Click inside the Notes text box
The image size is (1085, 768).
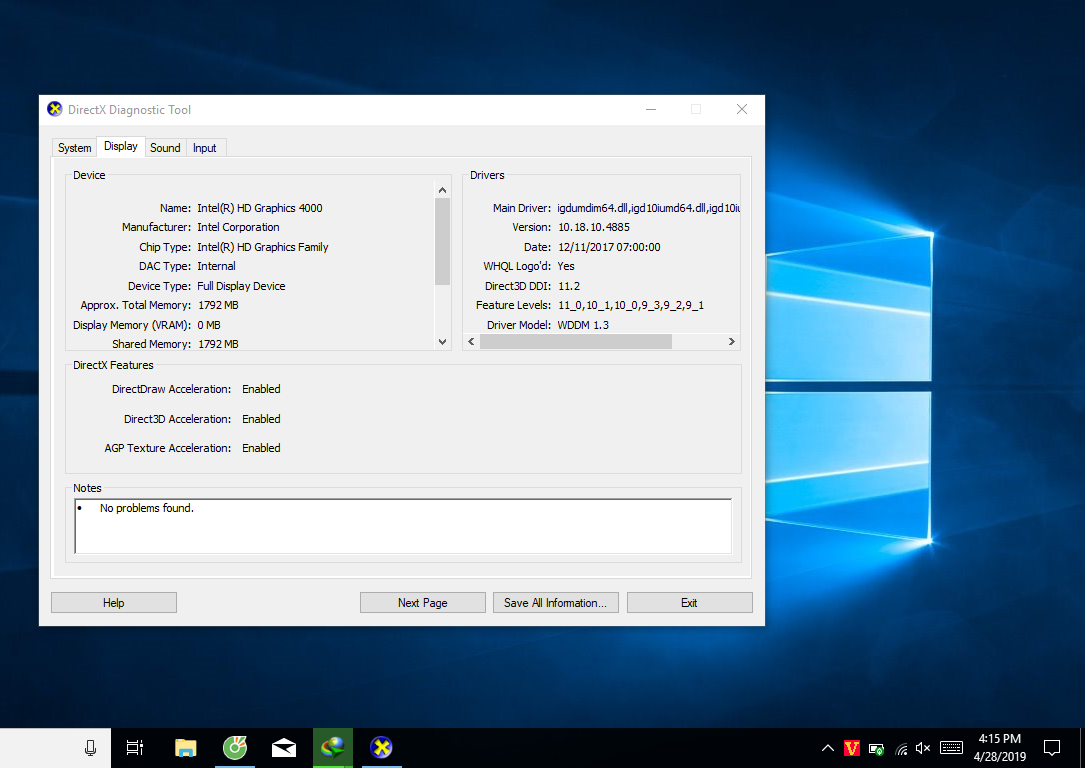403,526
